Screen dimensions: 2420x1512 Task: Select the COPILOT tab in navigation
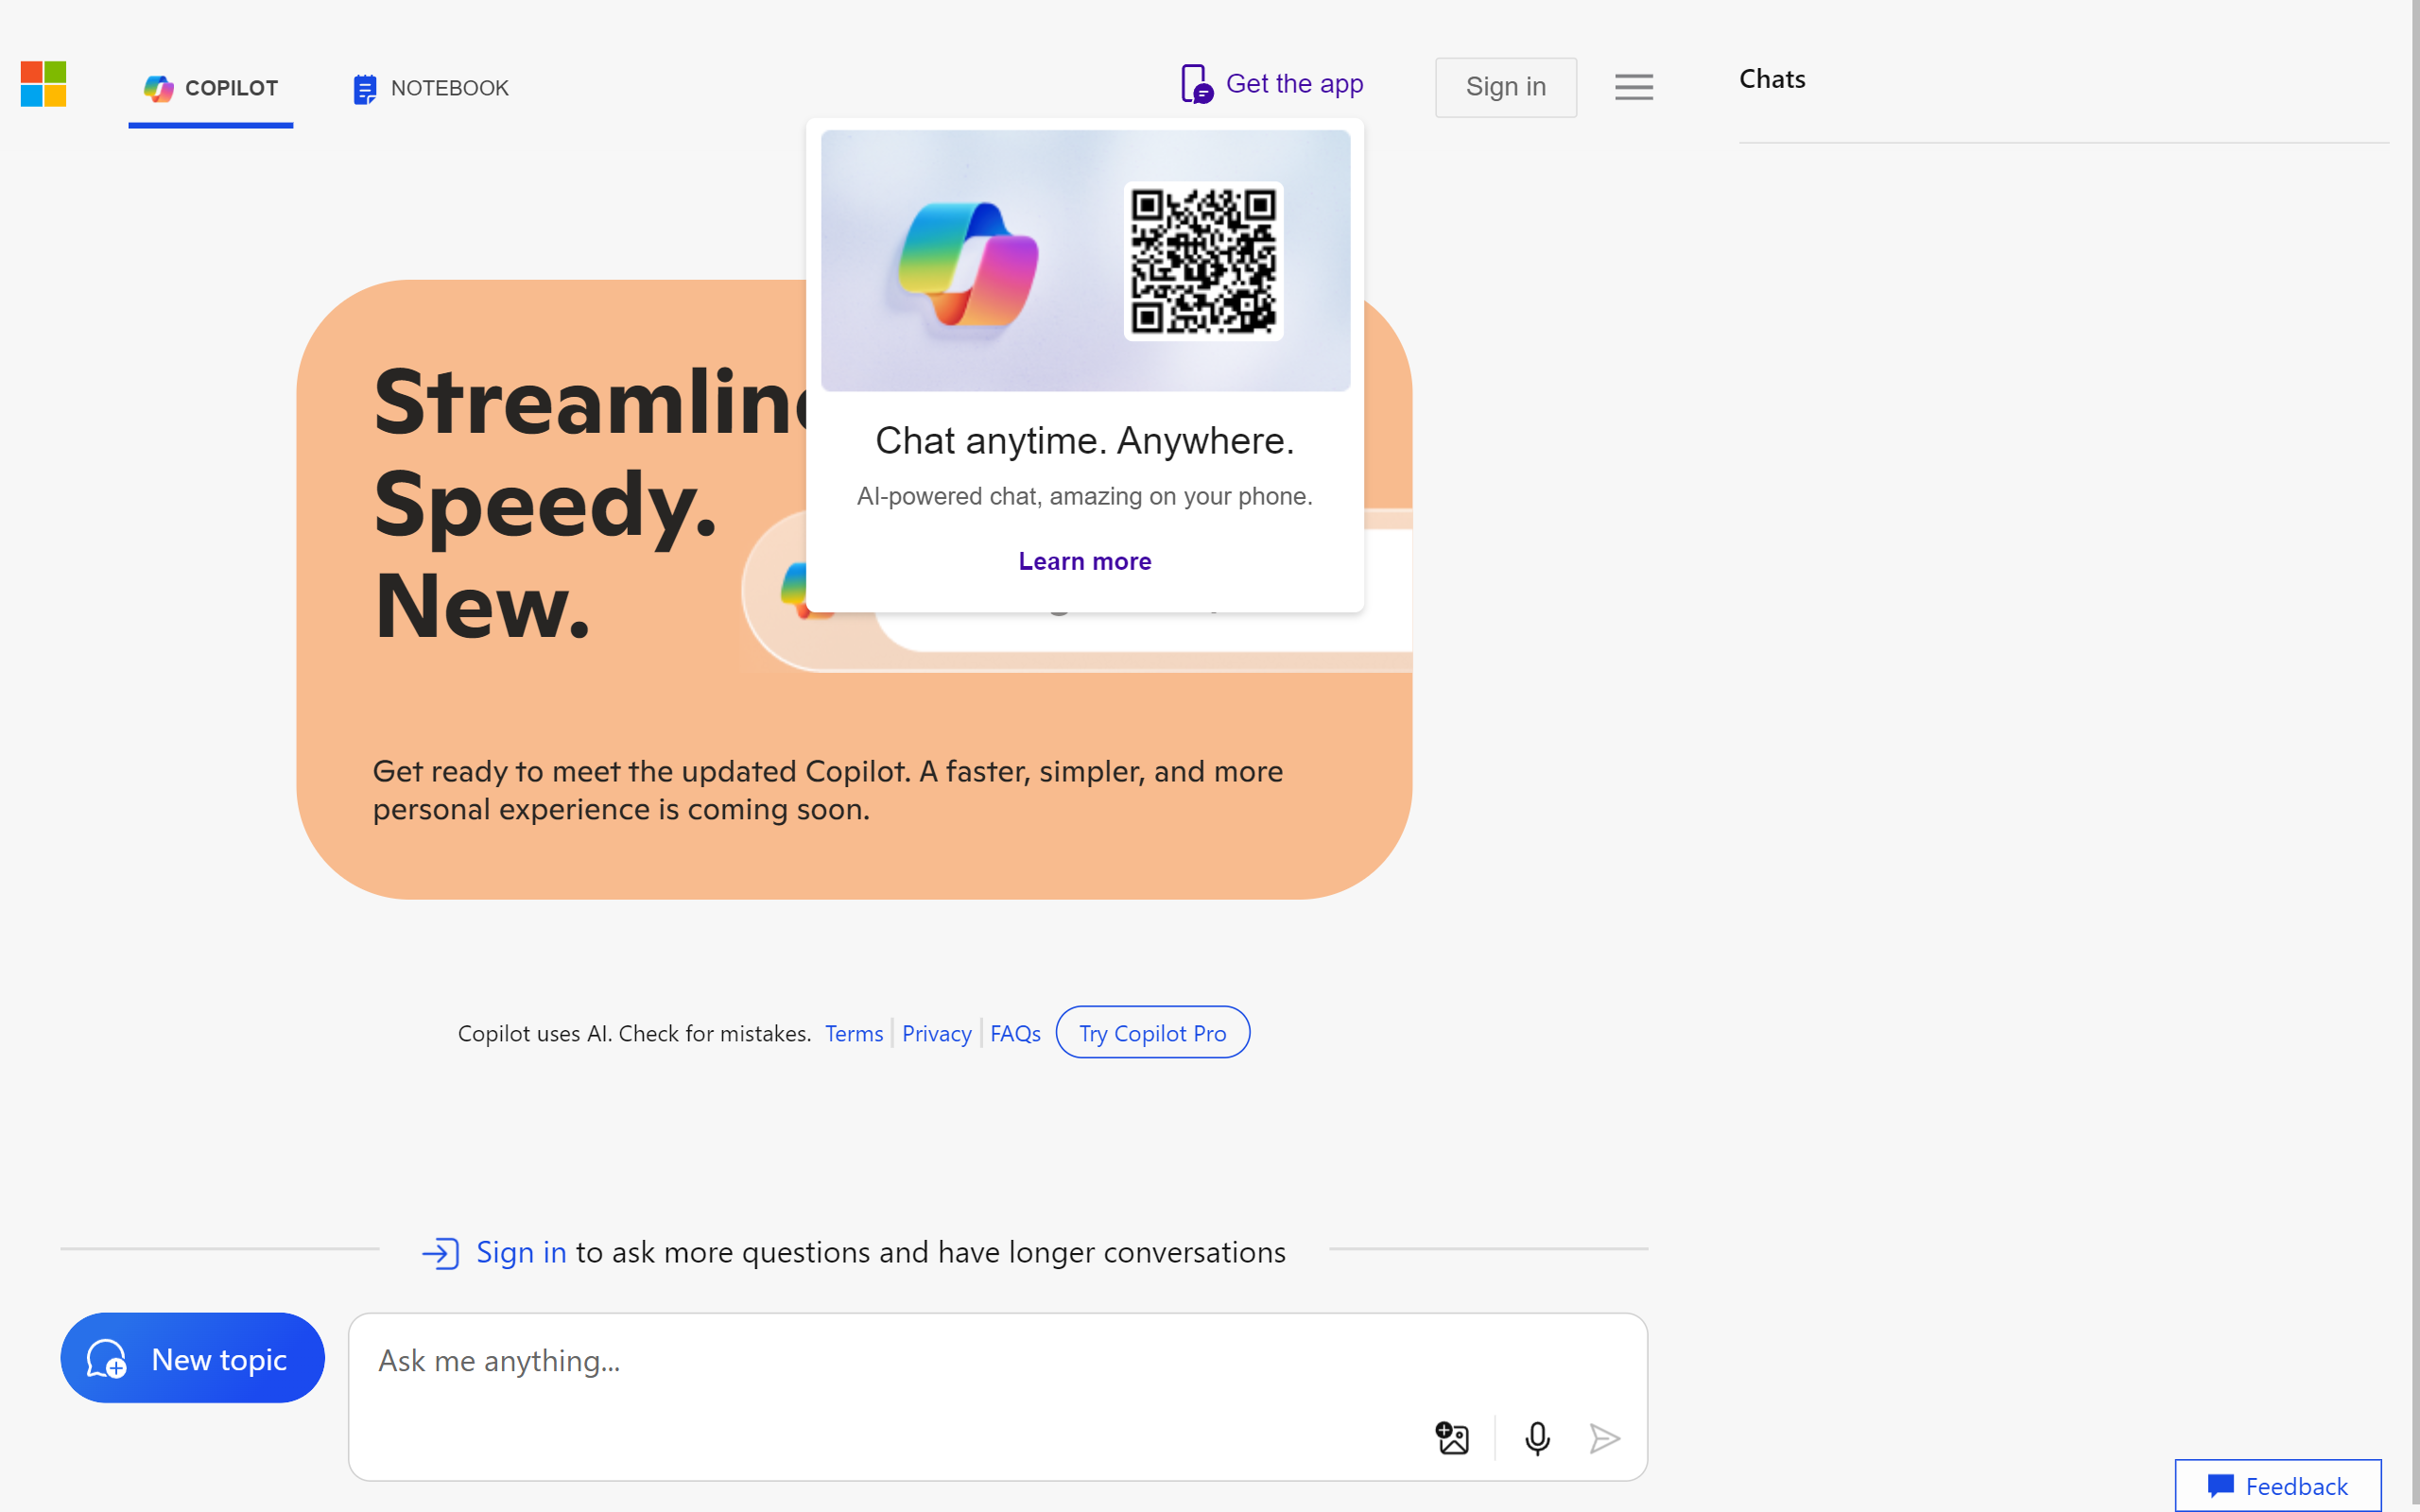coord(211,87)
